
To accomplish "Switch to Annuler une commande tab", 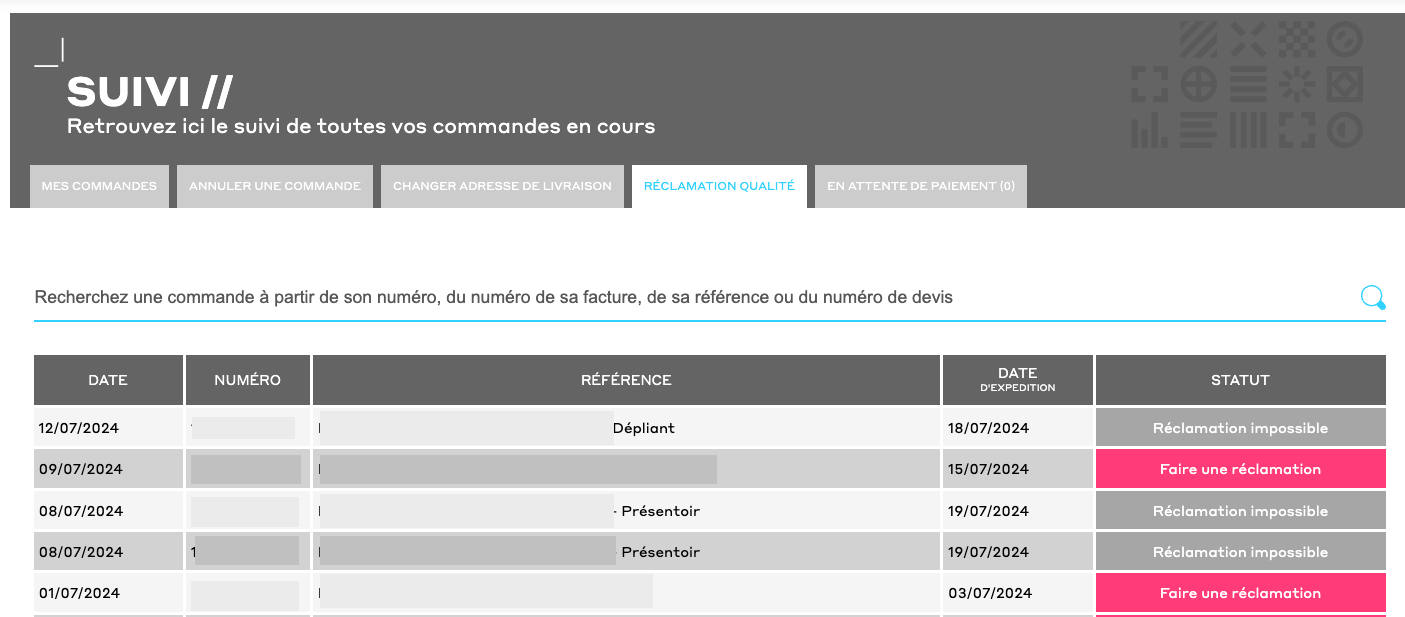I will pos(275,186).
